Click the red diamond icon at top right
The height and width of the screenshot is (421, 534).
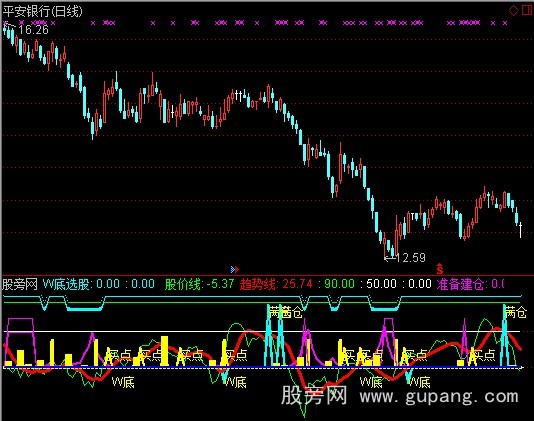[513, 10]
